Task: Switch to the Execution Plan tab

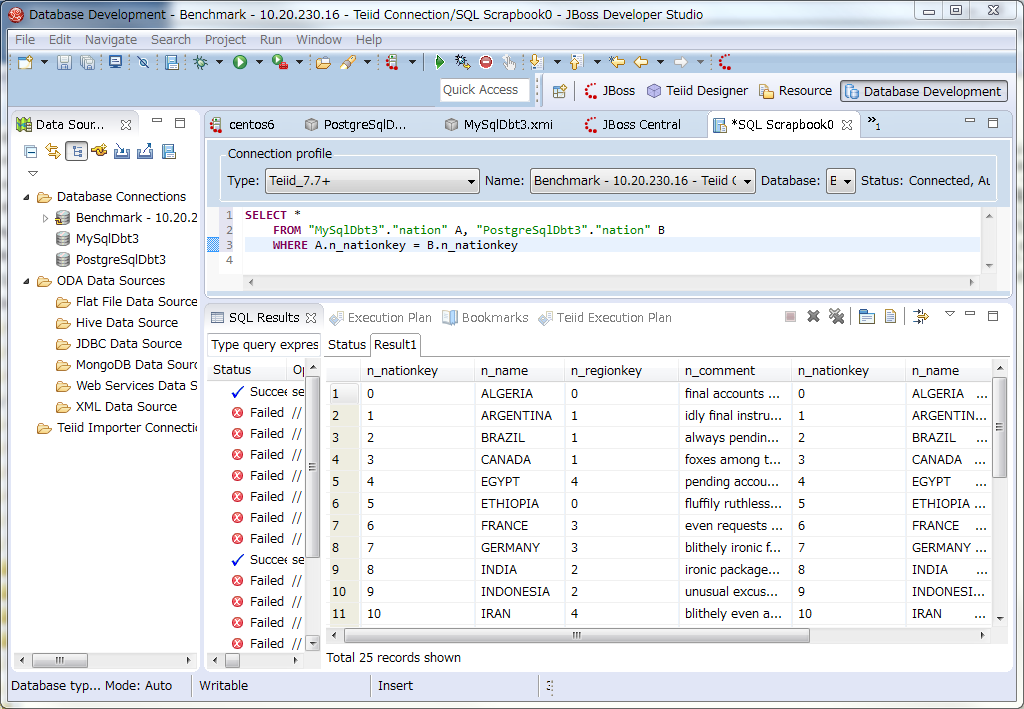Action: click(381, 318)
